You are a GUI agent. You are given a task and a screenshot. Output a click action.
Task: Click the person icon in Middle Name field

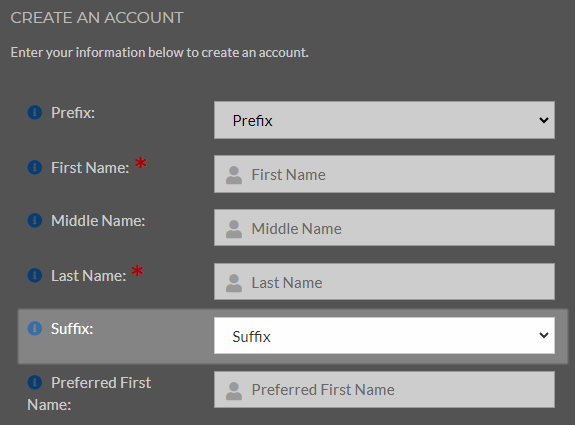click(234, 229)
